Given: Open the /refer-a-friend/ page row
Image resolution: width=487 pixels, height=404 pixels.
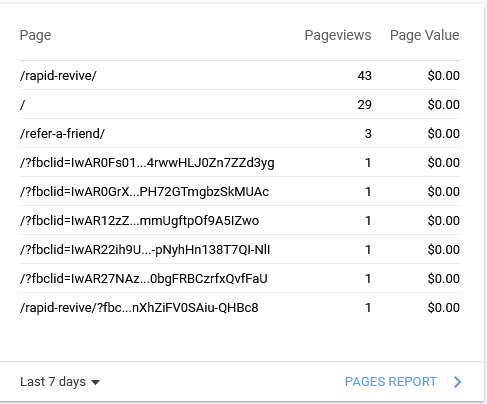Looking at the screenshot, I should (240, 133).
